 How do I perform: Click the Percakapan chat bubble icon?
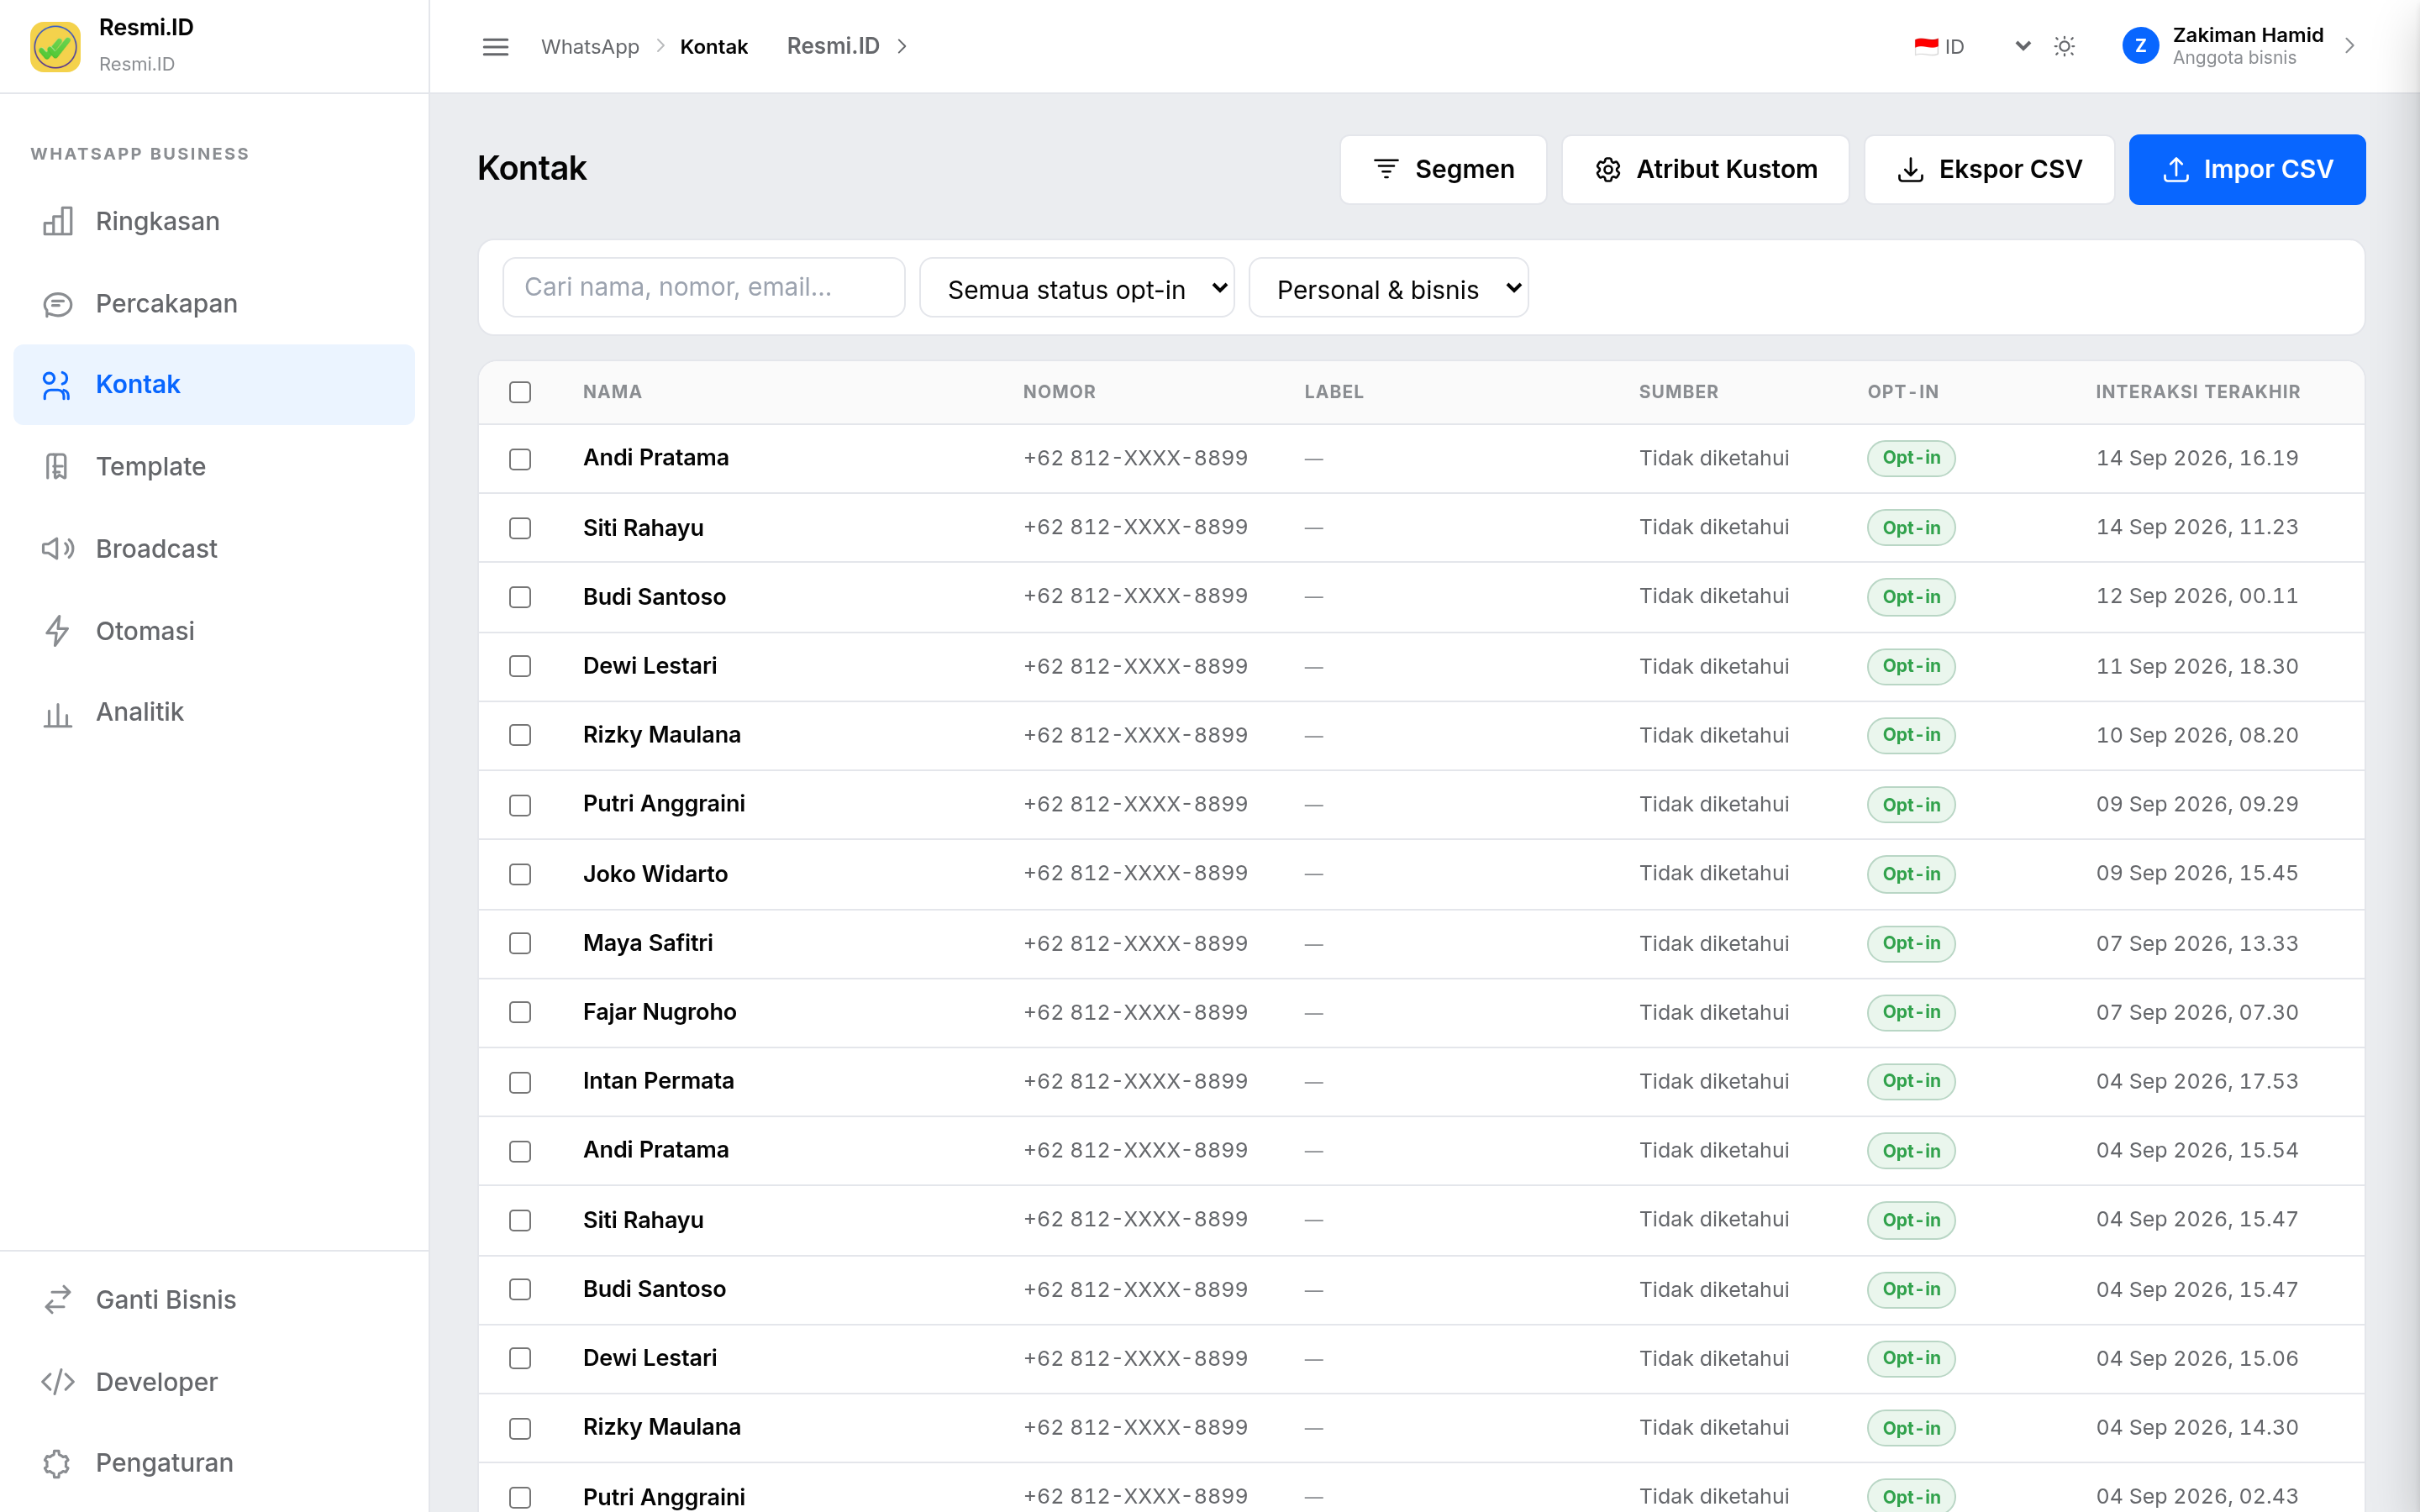click(x=58, y=304)
